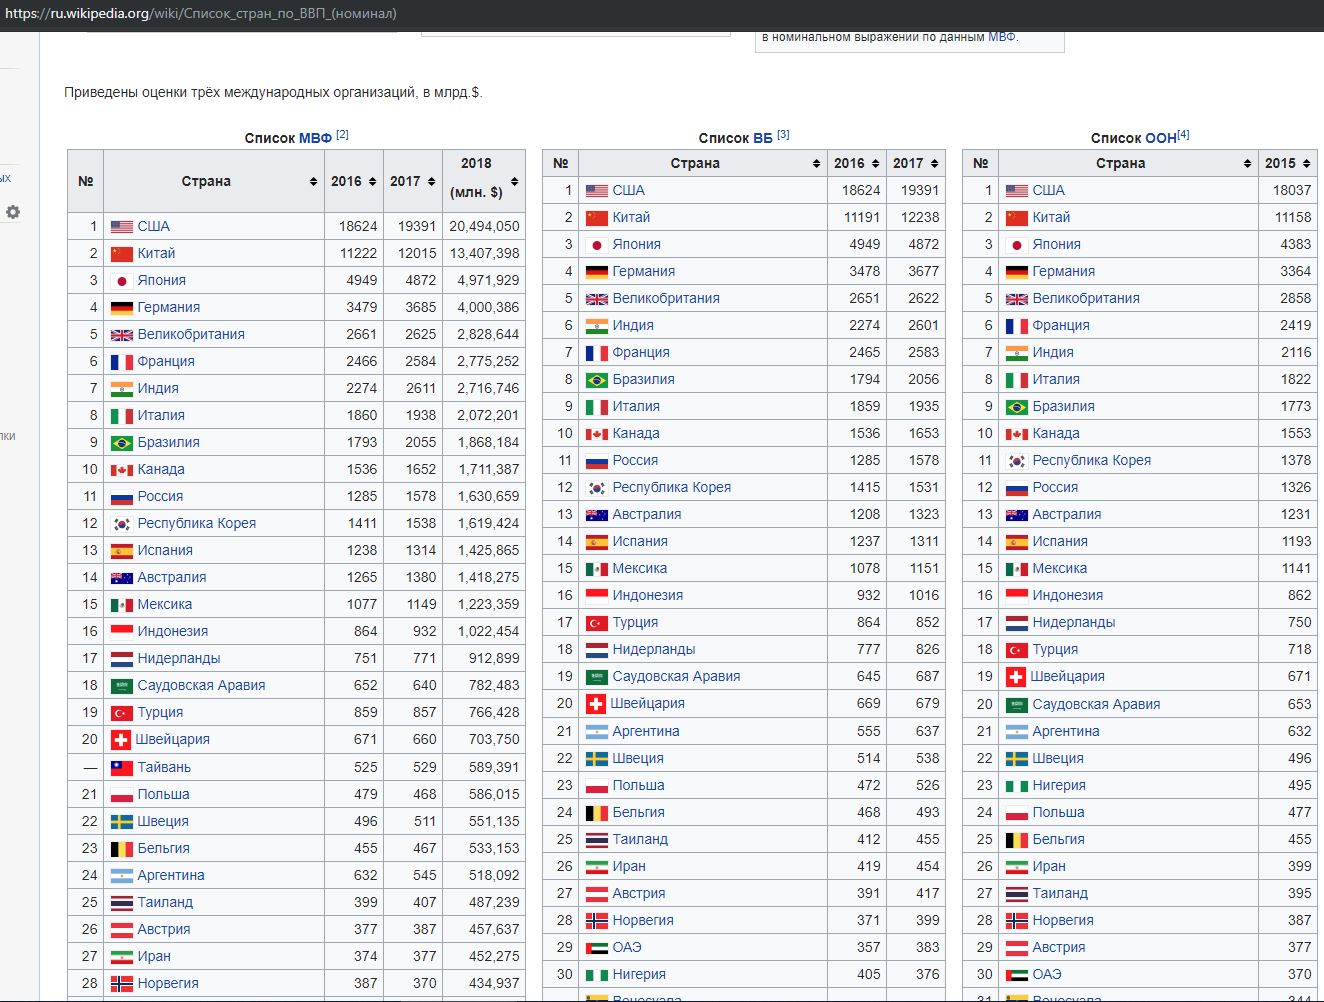Click the Switzerland flag in the UN list
This screenshot has width=1324, height=1002.
click(x=1016, y=677)
